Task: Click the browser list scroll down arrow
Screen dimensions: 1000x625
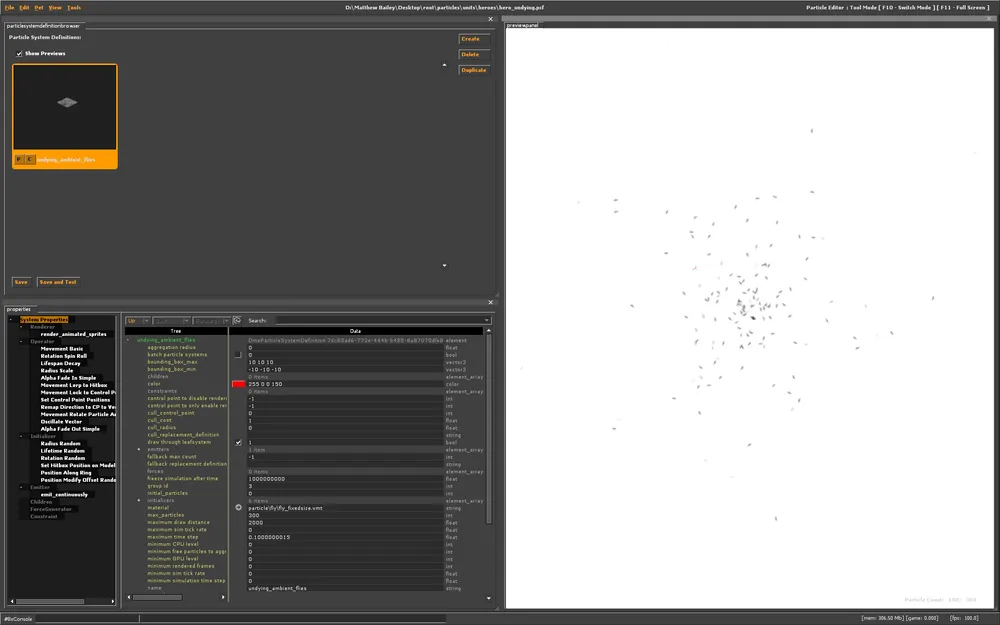Action: 445,266
